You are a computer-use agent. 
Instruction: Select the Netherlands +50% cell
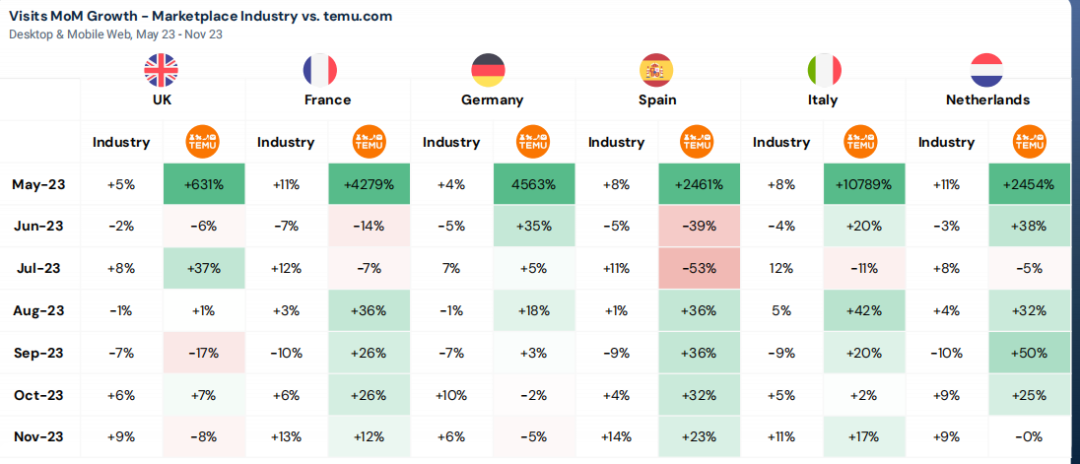pyautogui.click(x=1027, y=353)
